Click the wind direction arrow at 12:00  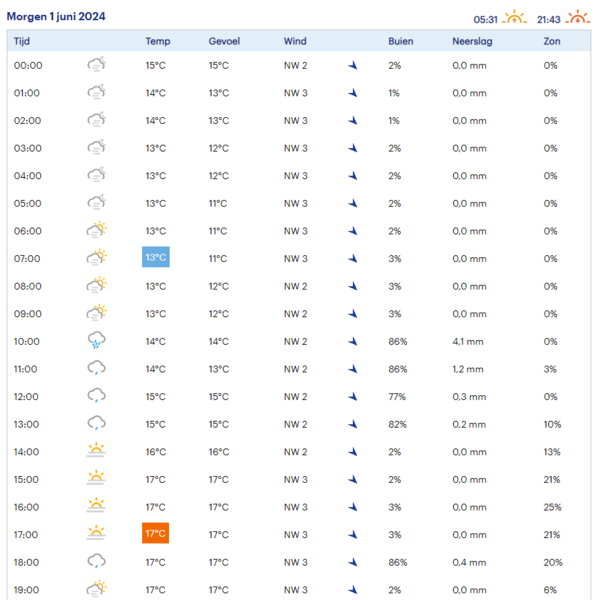pyautogui.click(x=353, y=397)
